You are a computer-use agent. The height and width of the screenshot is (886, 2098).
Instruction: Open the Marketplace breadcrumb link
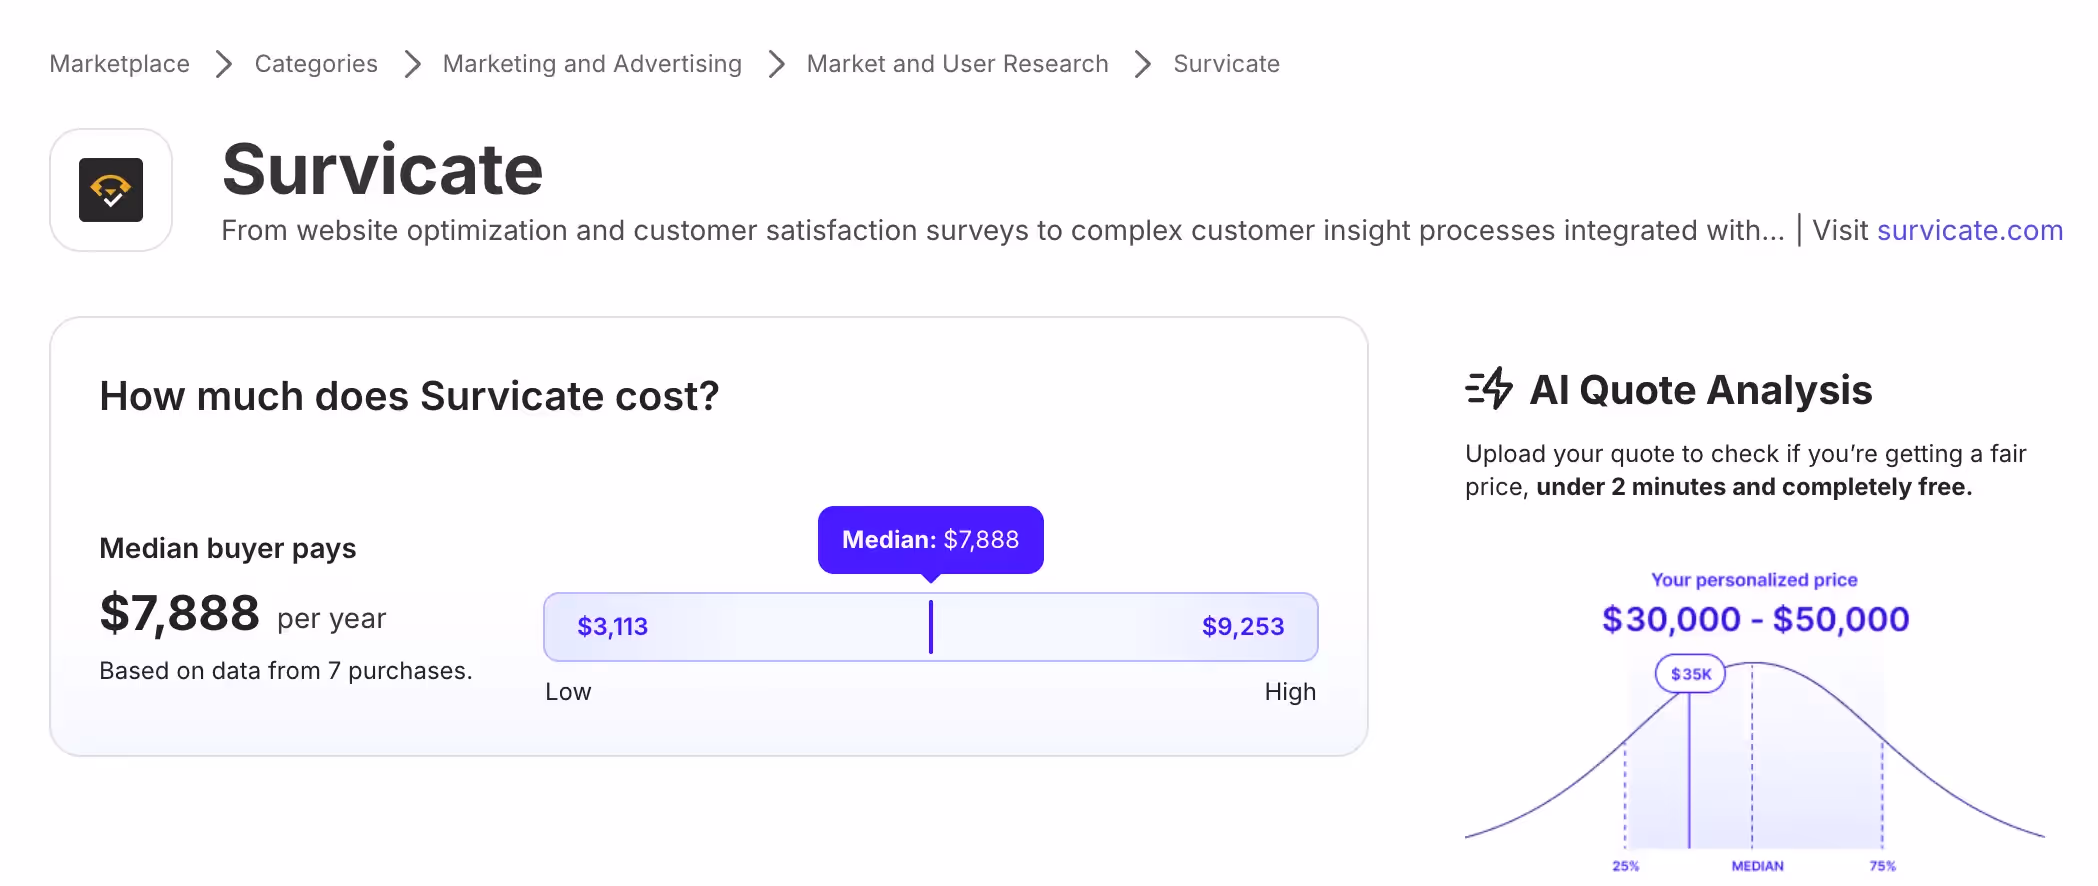(119, 64)
